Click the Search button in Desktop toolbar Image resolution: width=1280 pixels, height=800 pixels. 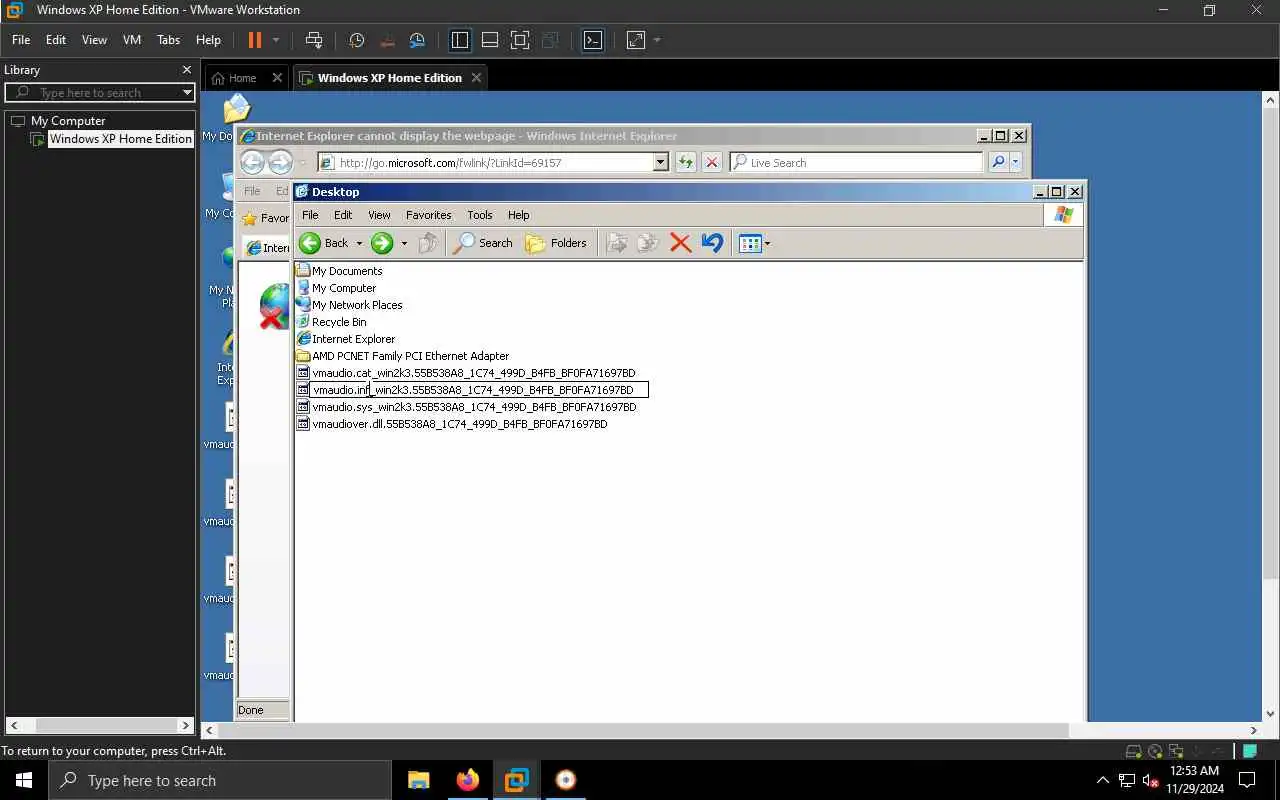point(483,243)
